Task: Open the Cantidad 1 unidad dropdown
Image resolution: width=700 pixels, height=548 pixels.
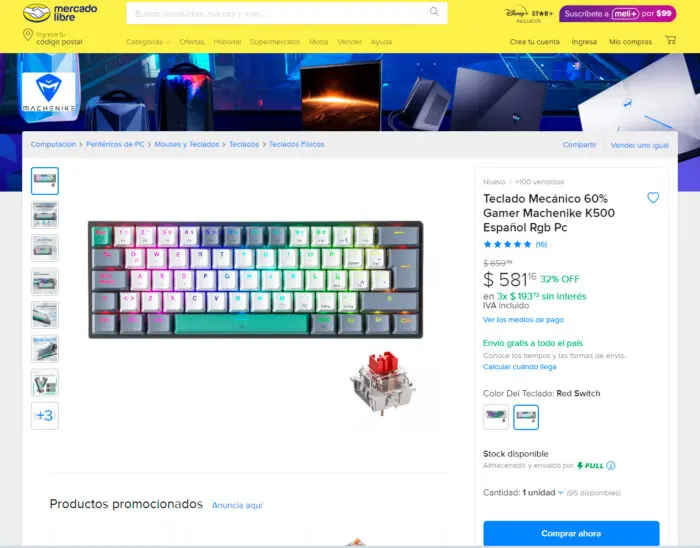Action: coord(543,493)
